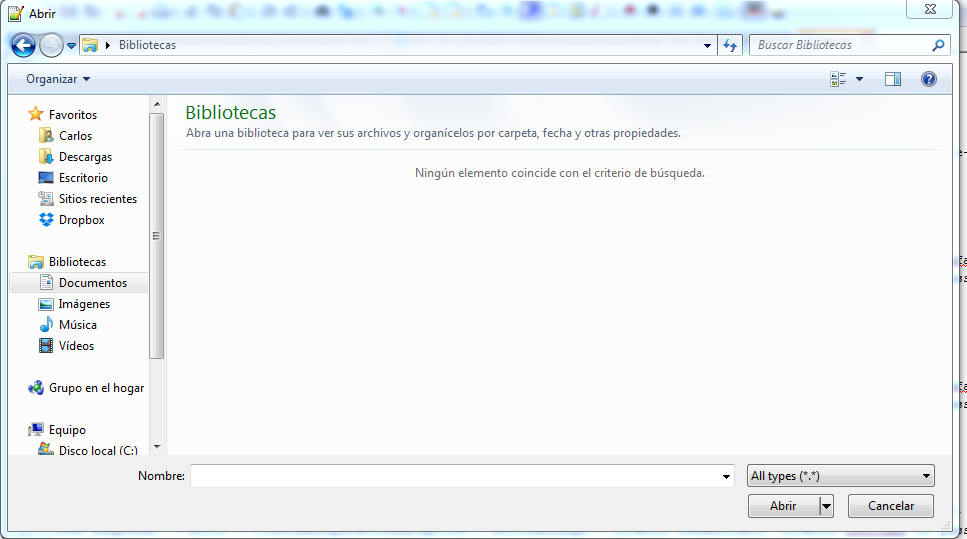Open the Organizar menu
967x539 pixels.
(x=58, y=79)
